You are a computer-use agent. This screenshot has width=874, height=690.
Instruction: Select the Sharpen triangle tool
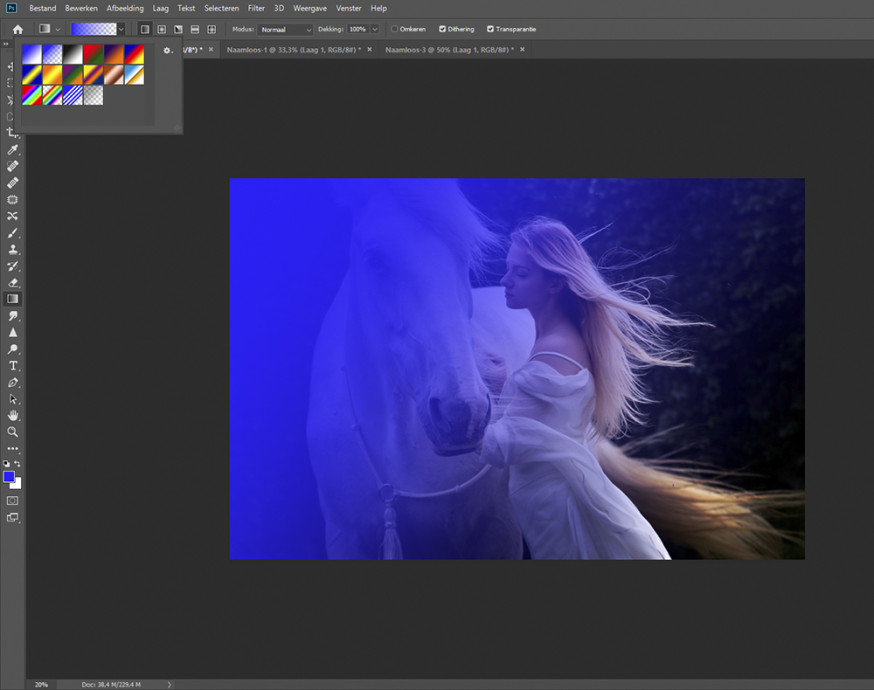click(12, 333)
